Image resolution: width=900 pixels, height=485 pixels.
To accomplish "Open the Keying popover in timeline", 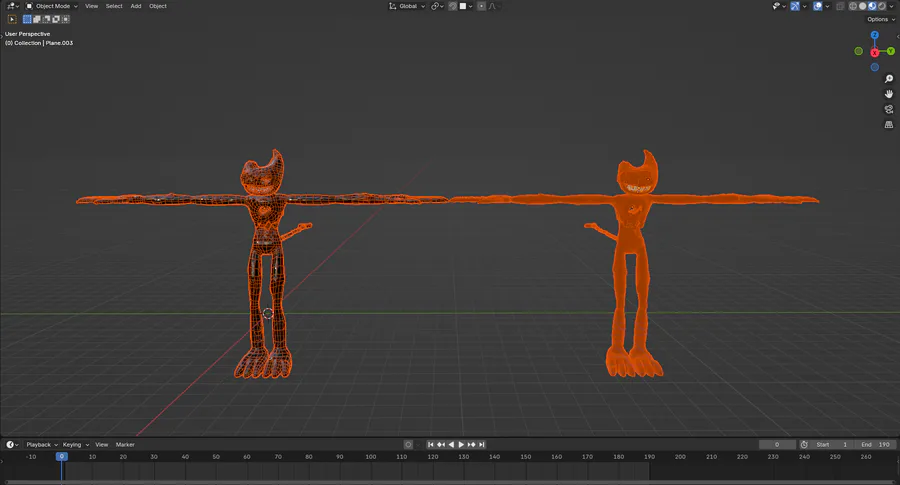I will point(75,444).
